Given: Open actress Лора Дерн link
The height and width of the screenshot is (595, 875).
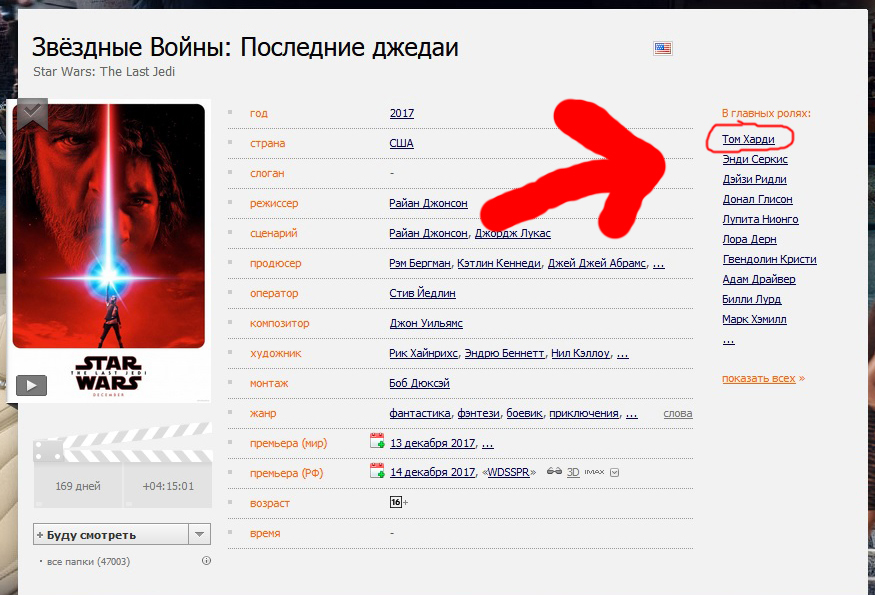Looking at the screenshot, I should tap(749, 239).
